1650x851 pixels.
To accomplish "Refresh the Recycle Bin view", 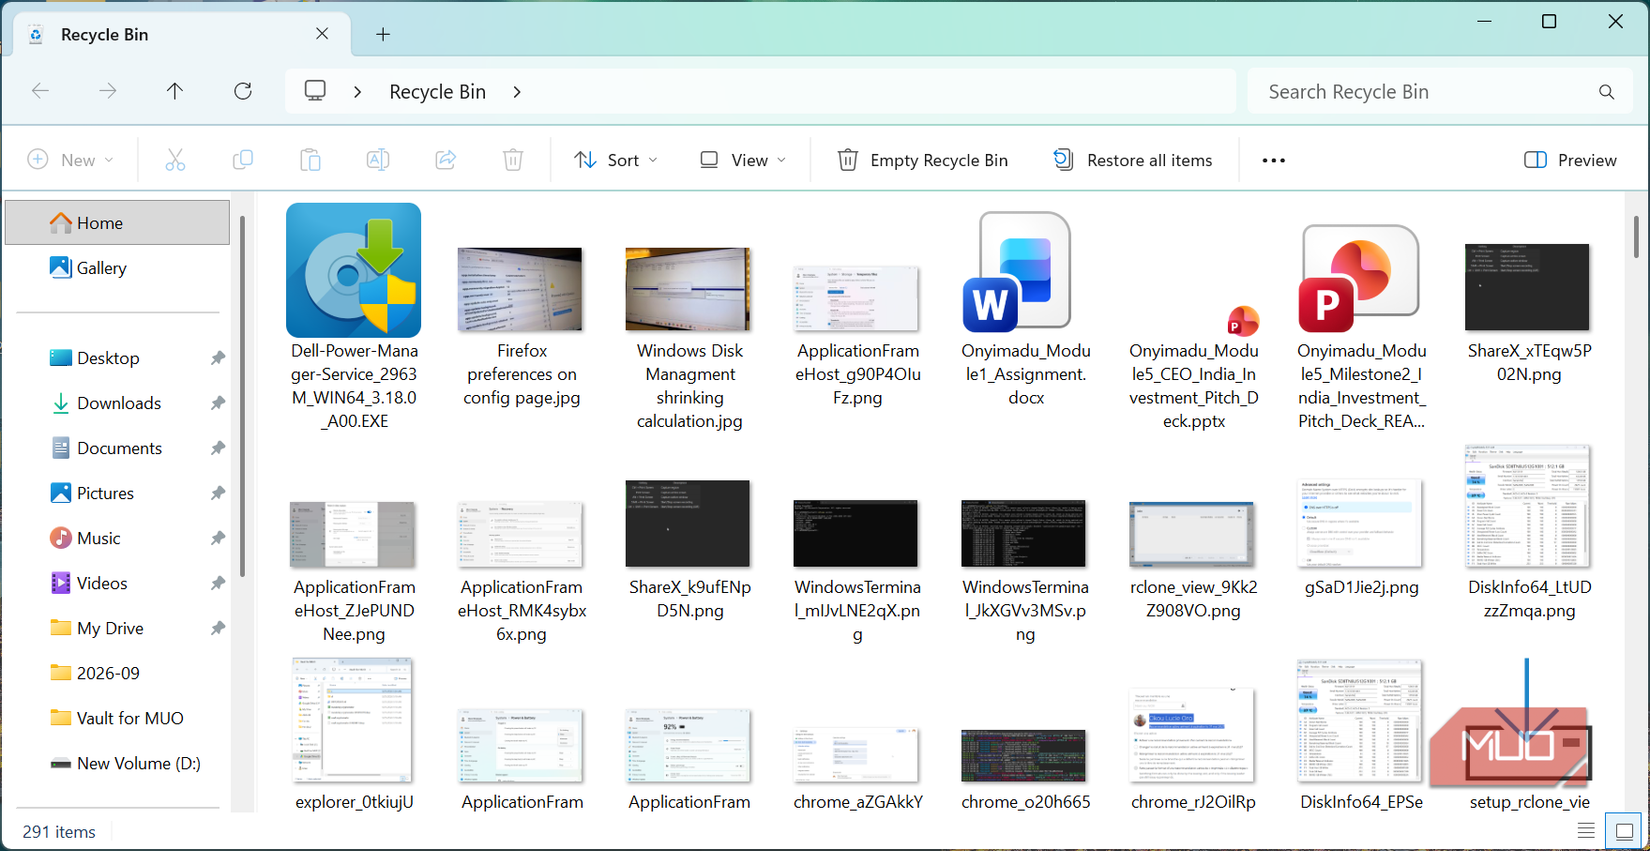I will [242, 91].
